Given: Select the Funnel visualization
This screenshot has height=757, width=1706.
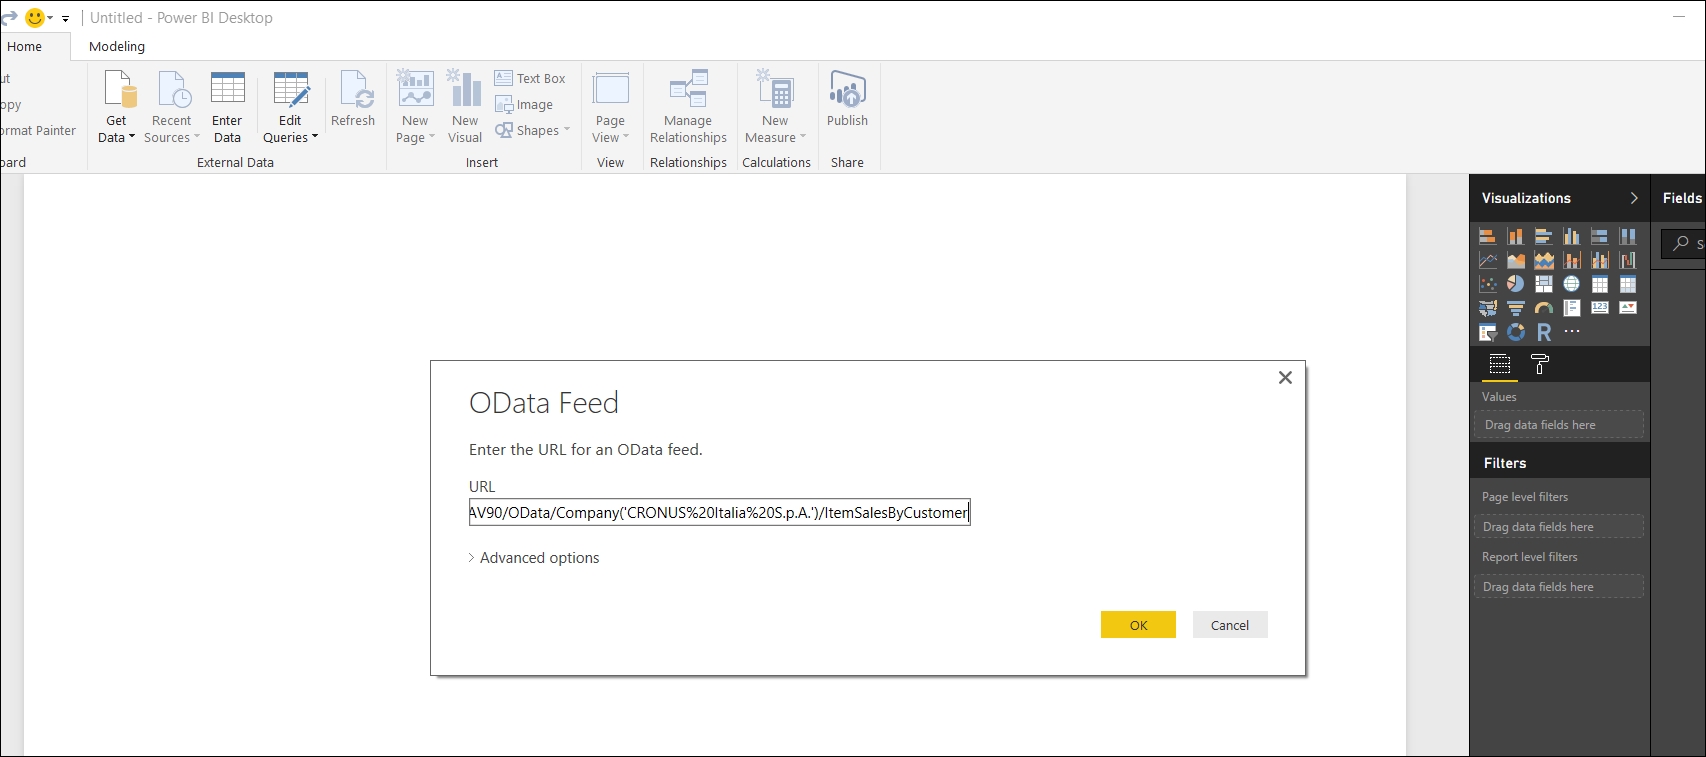Looking at the screenshot, I should click(1516, 308).
